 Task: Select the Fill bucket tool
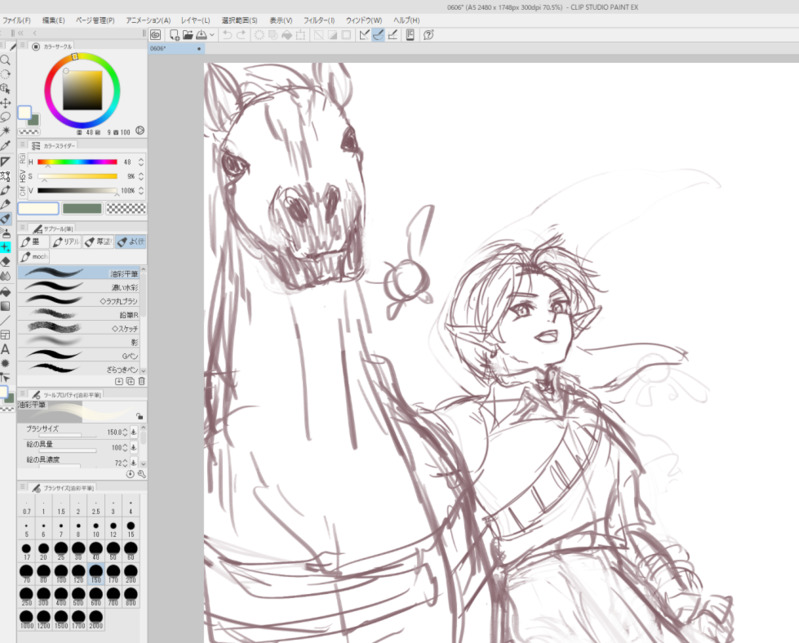5,292
